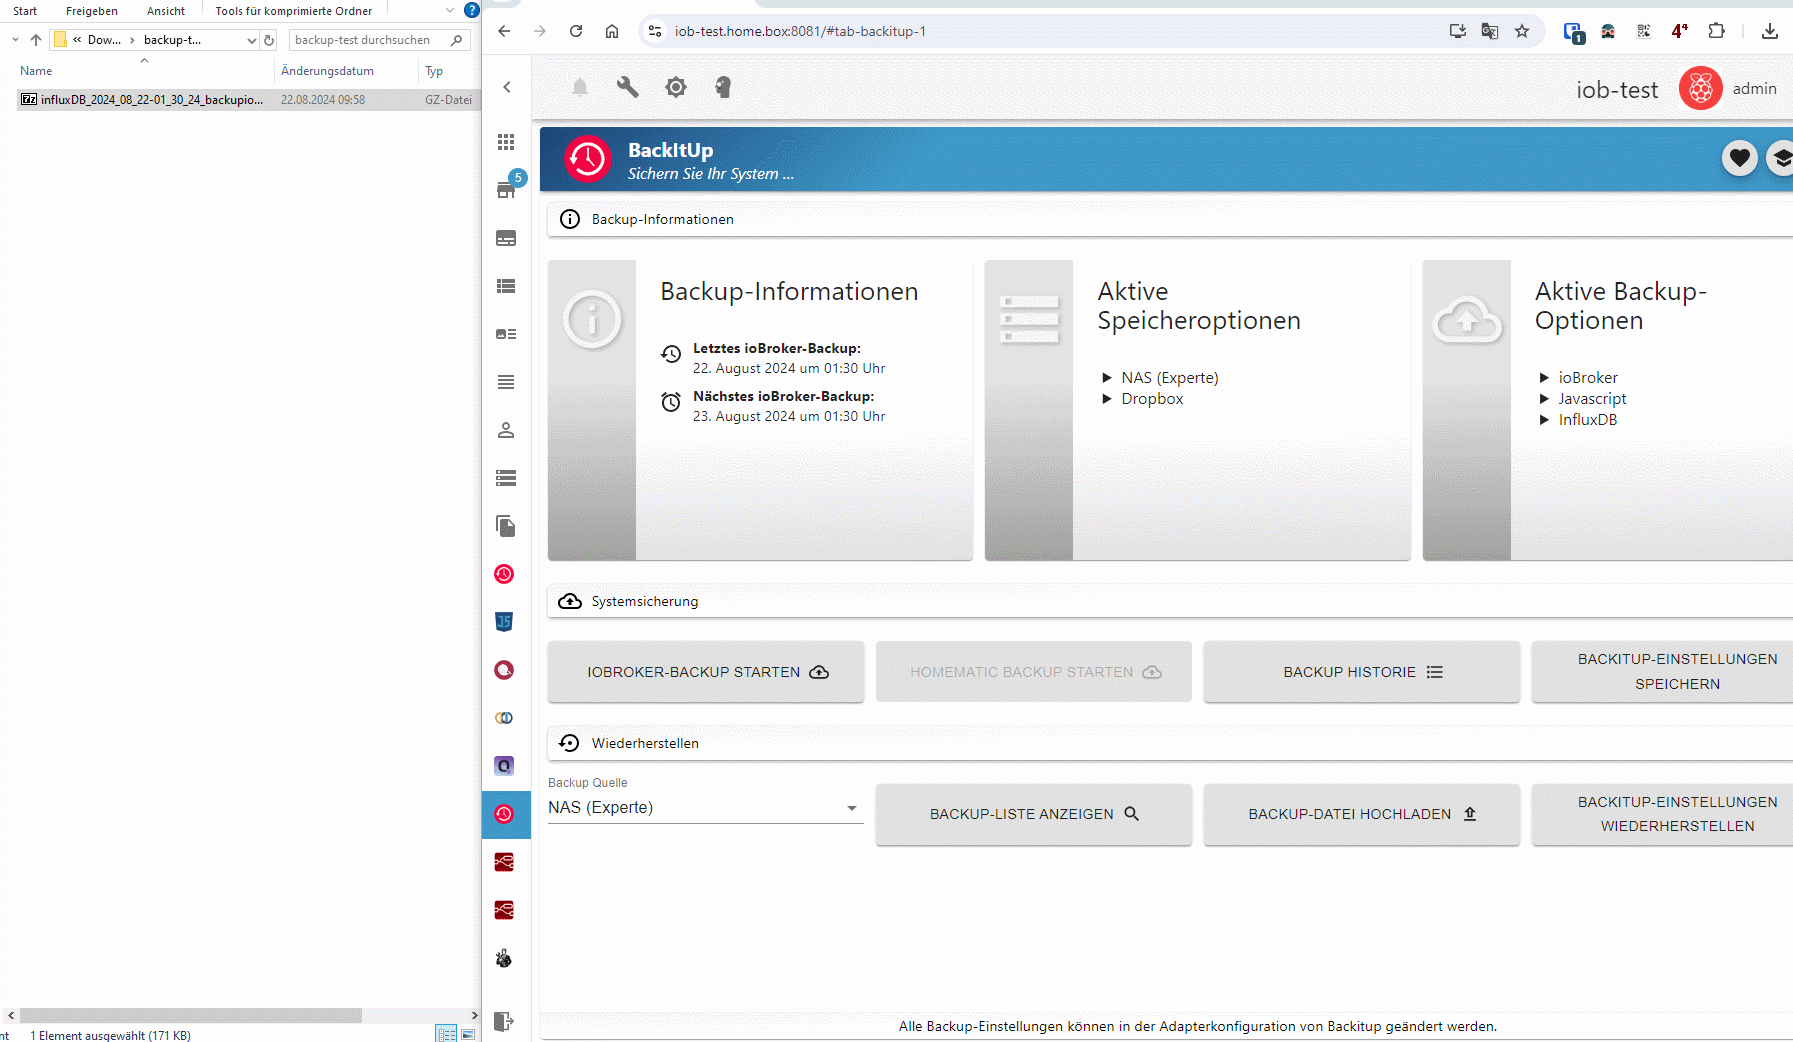1793x1042 pixels.
Task: Toggle expert mode via the head icon
Action: point(723,87)
